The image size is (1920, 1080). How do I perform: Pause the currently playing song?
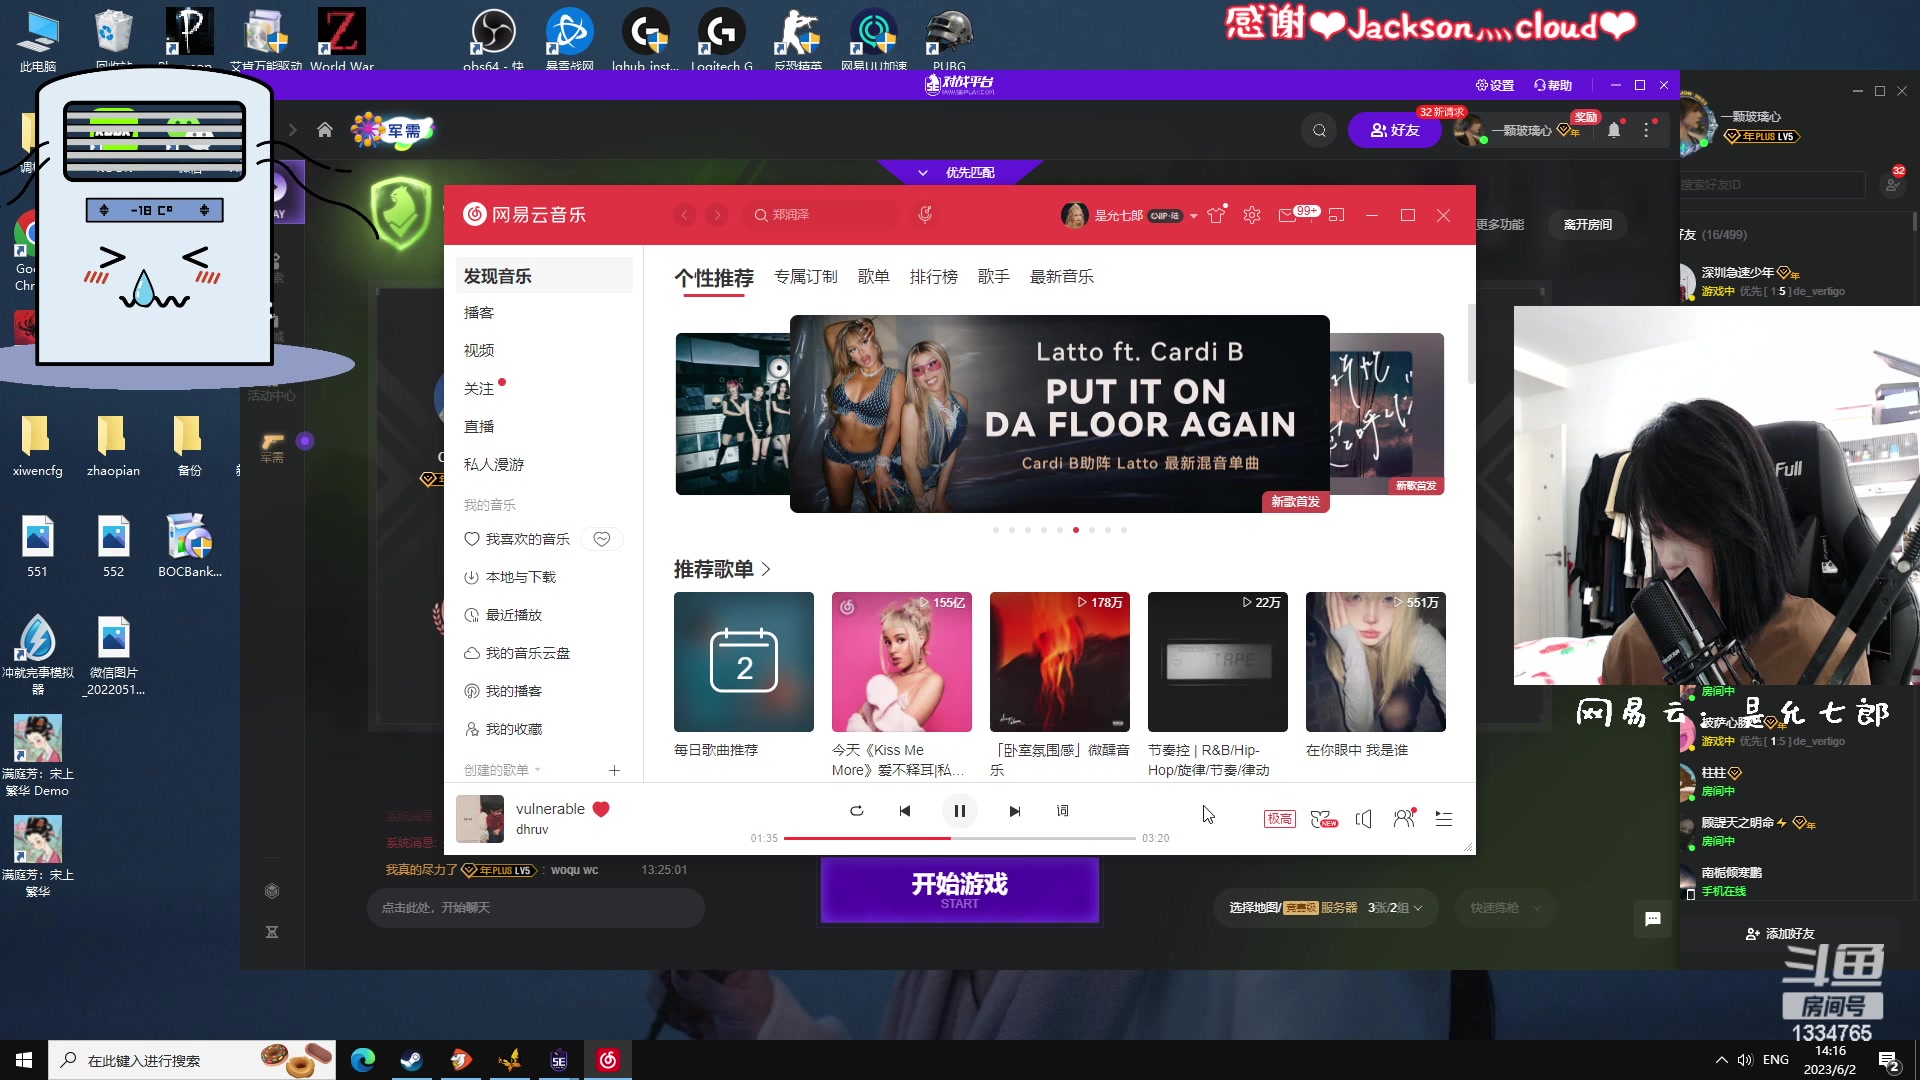(959, 811)
